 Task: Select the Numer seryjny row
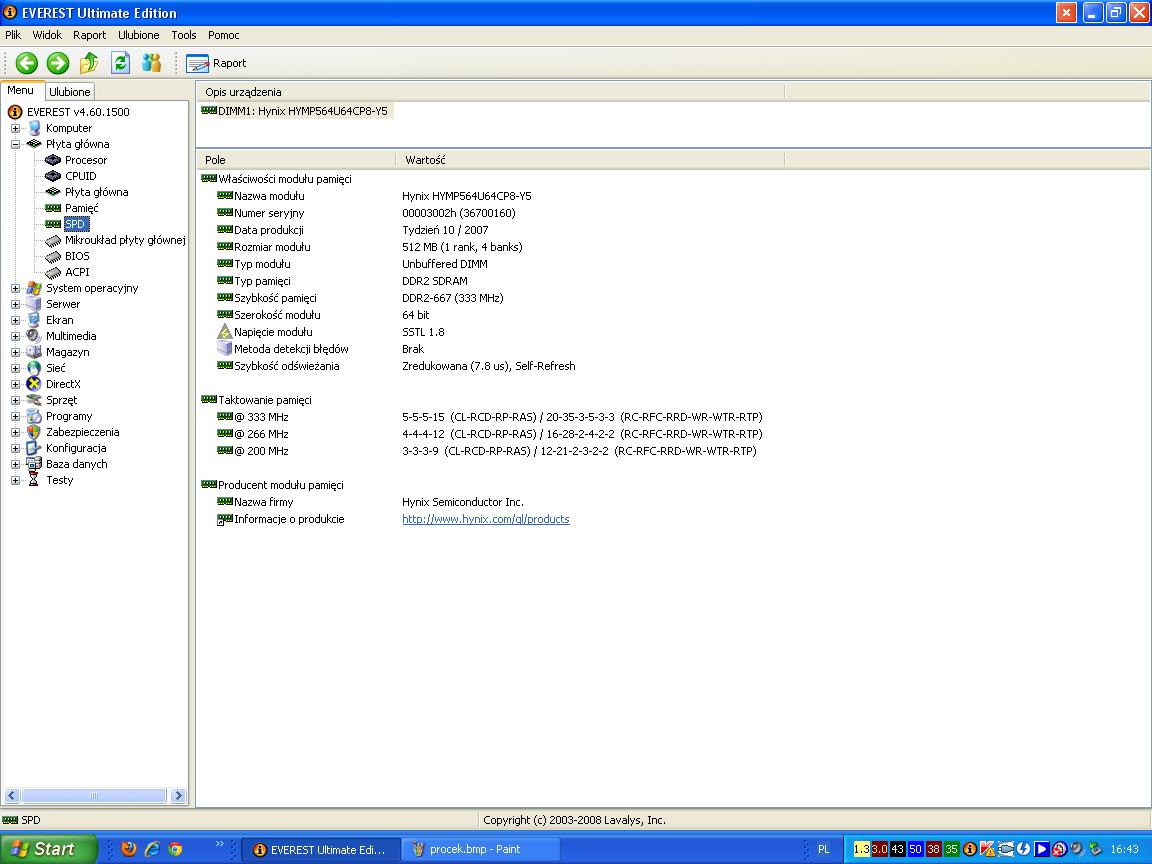click(269, 213)
